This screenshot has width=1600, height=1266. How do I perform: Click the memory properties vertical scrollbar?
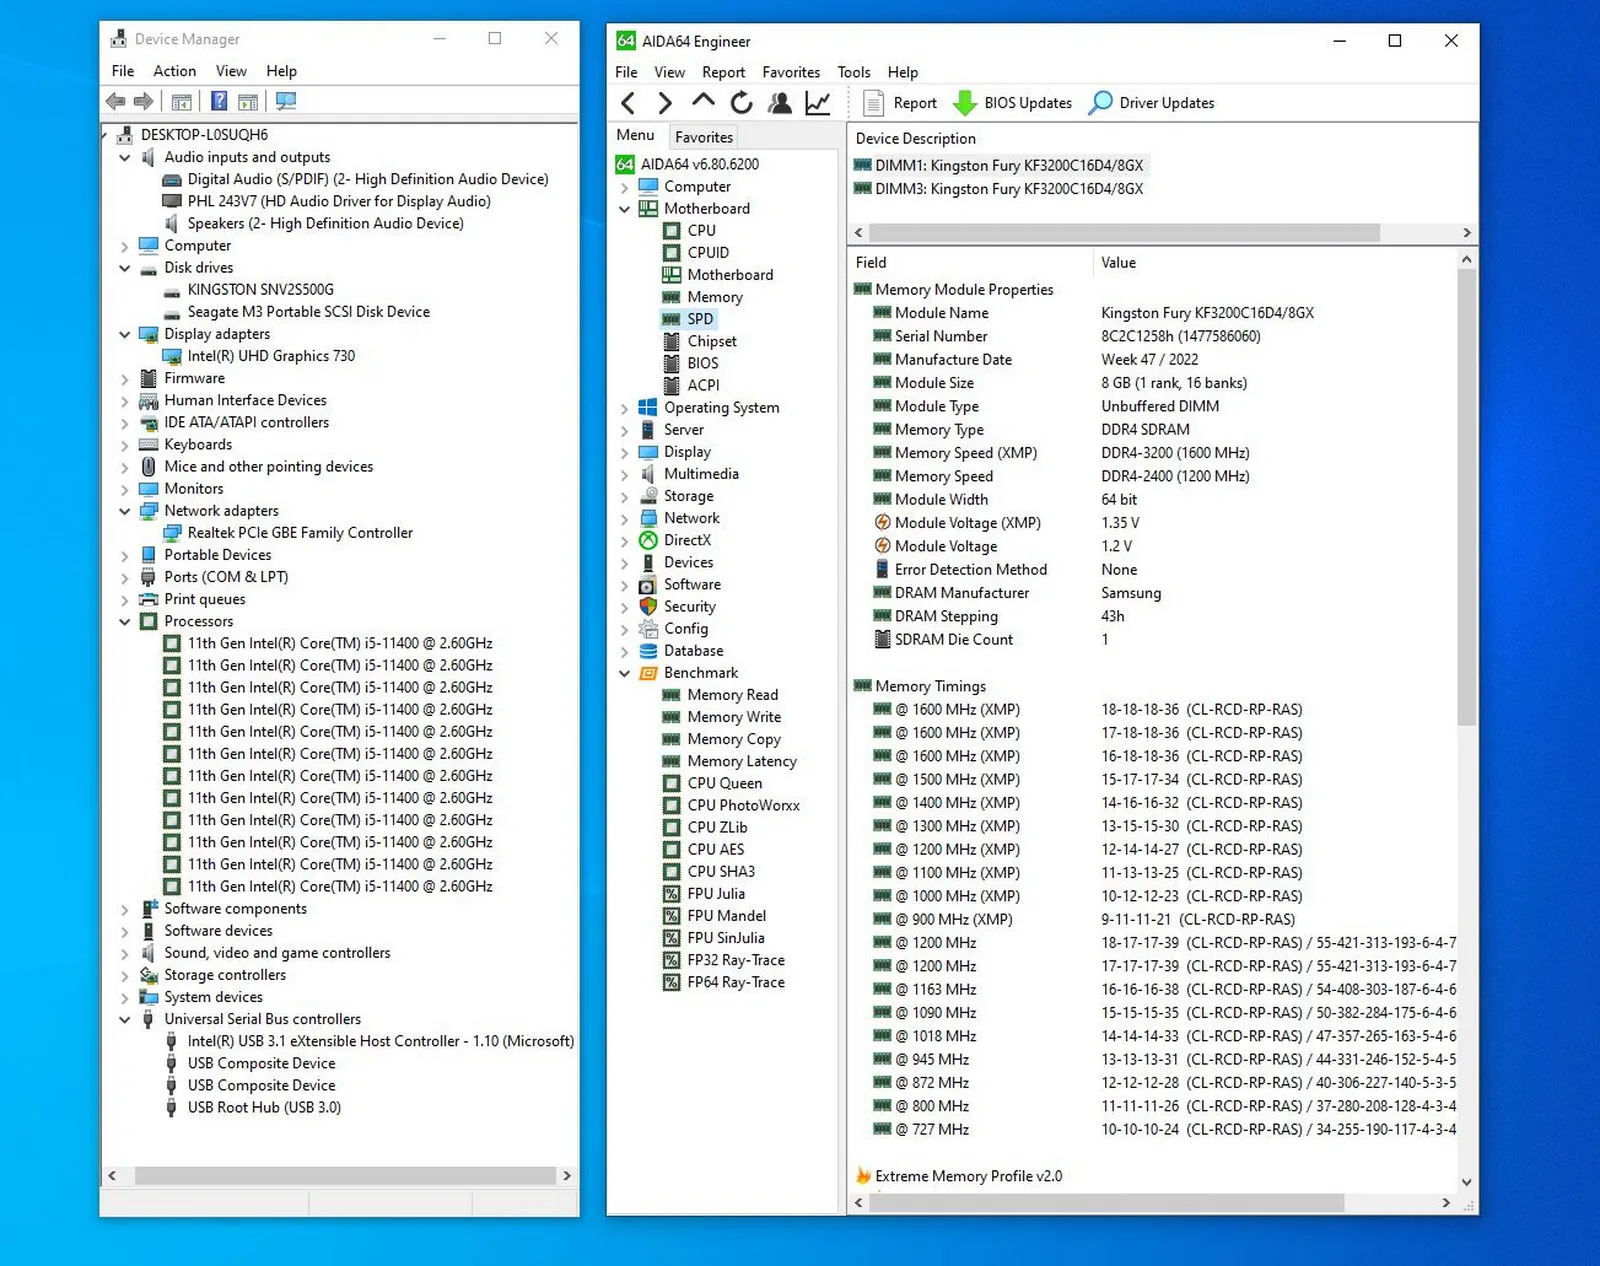[1466, 500]
